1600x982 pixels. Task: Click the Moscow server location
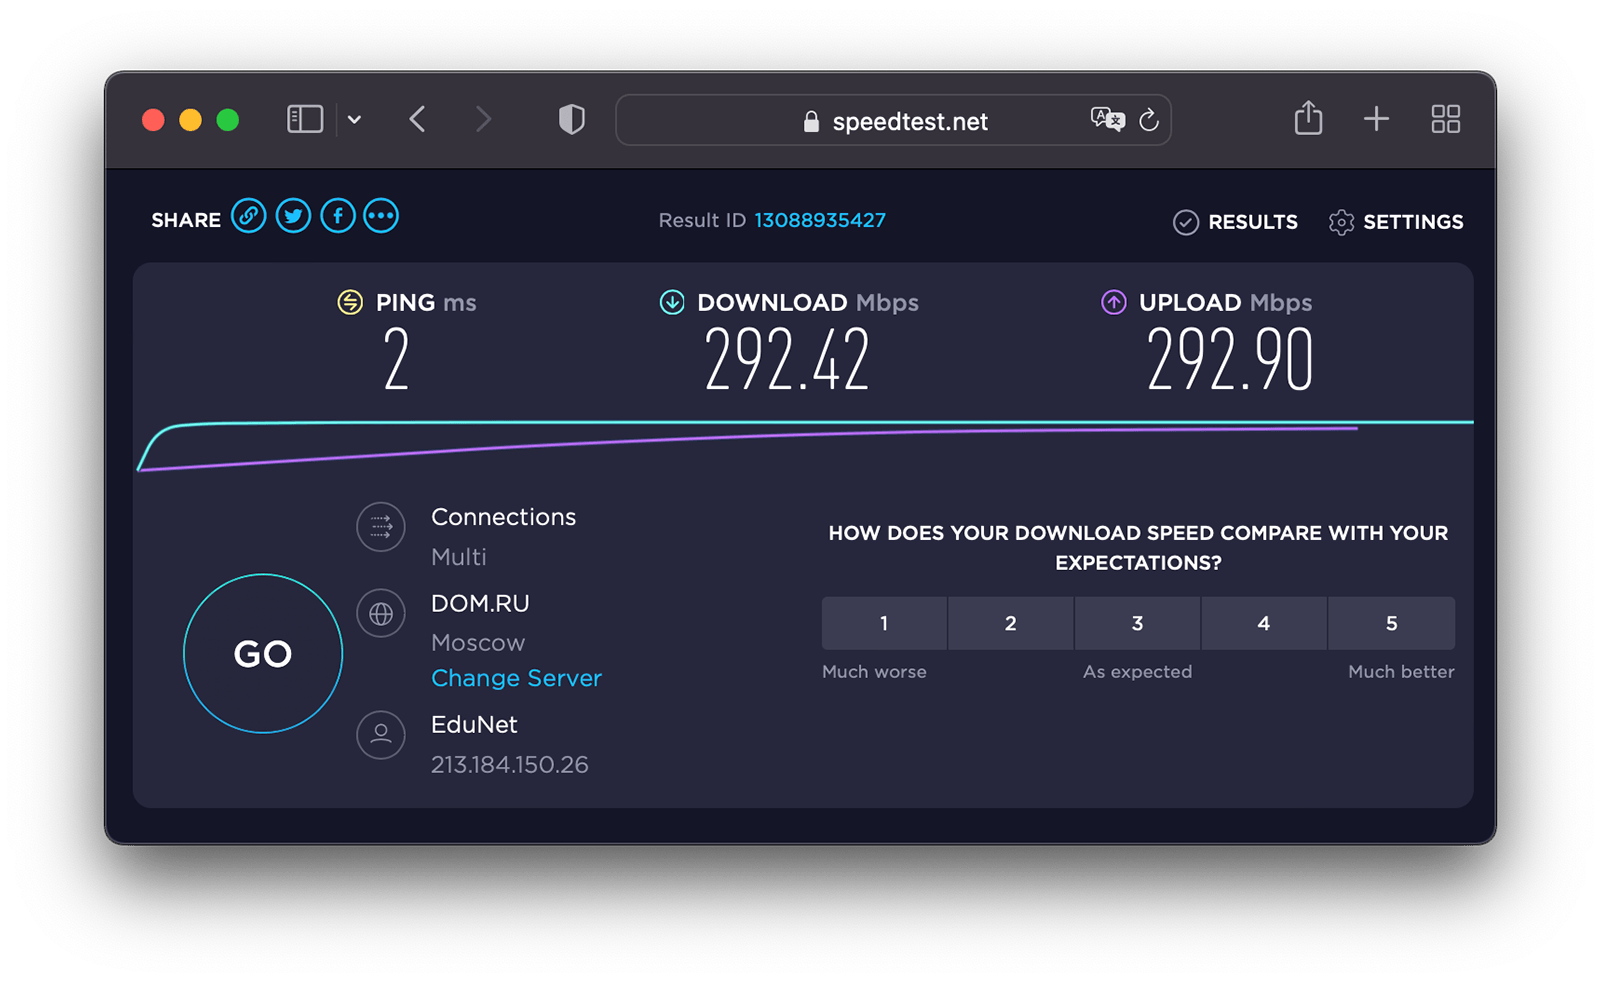pyautogui.click(x=478, y=643)
